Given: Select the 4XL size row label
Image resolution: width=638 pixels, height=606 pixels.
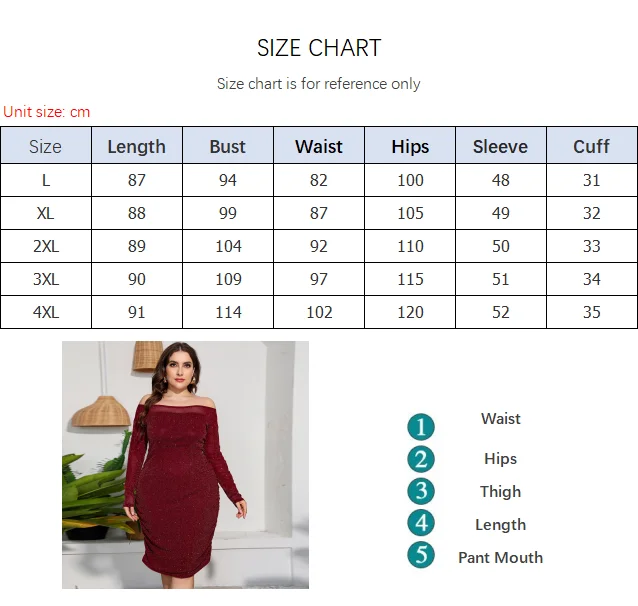Looking at the screenshot, I should point(45,312).
